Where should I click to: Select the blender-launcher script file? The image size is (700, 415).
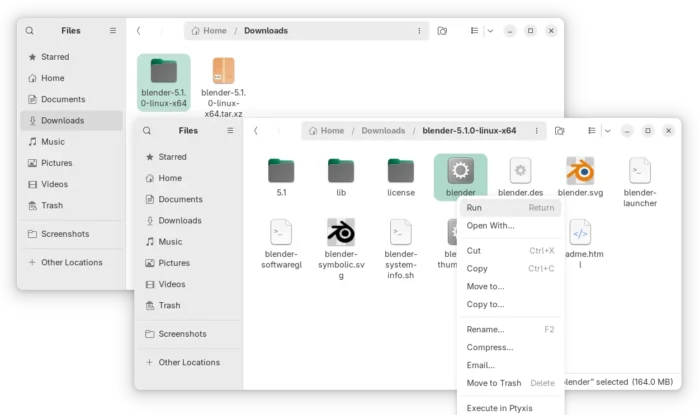pos(640,171)
